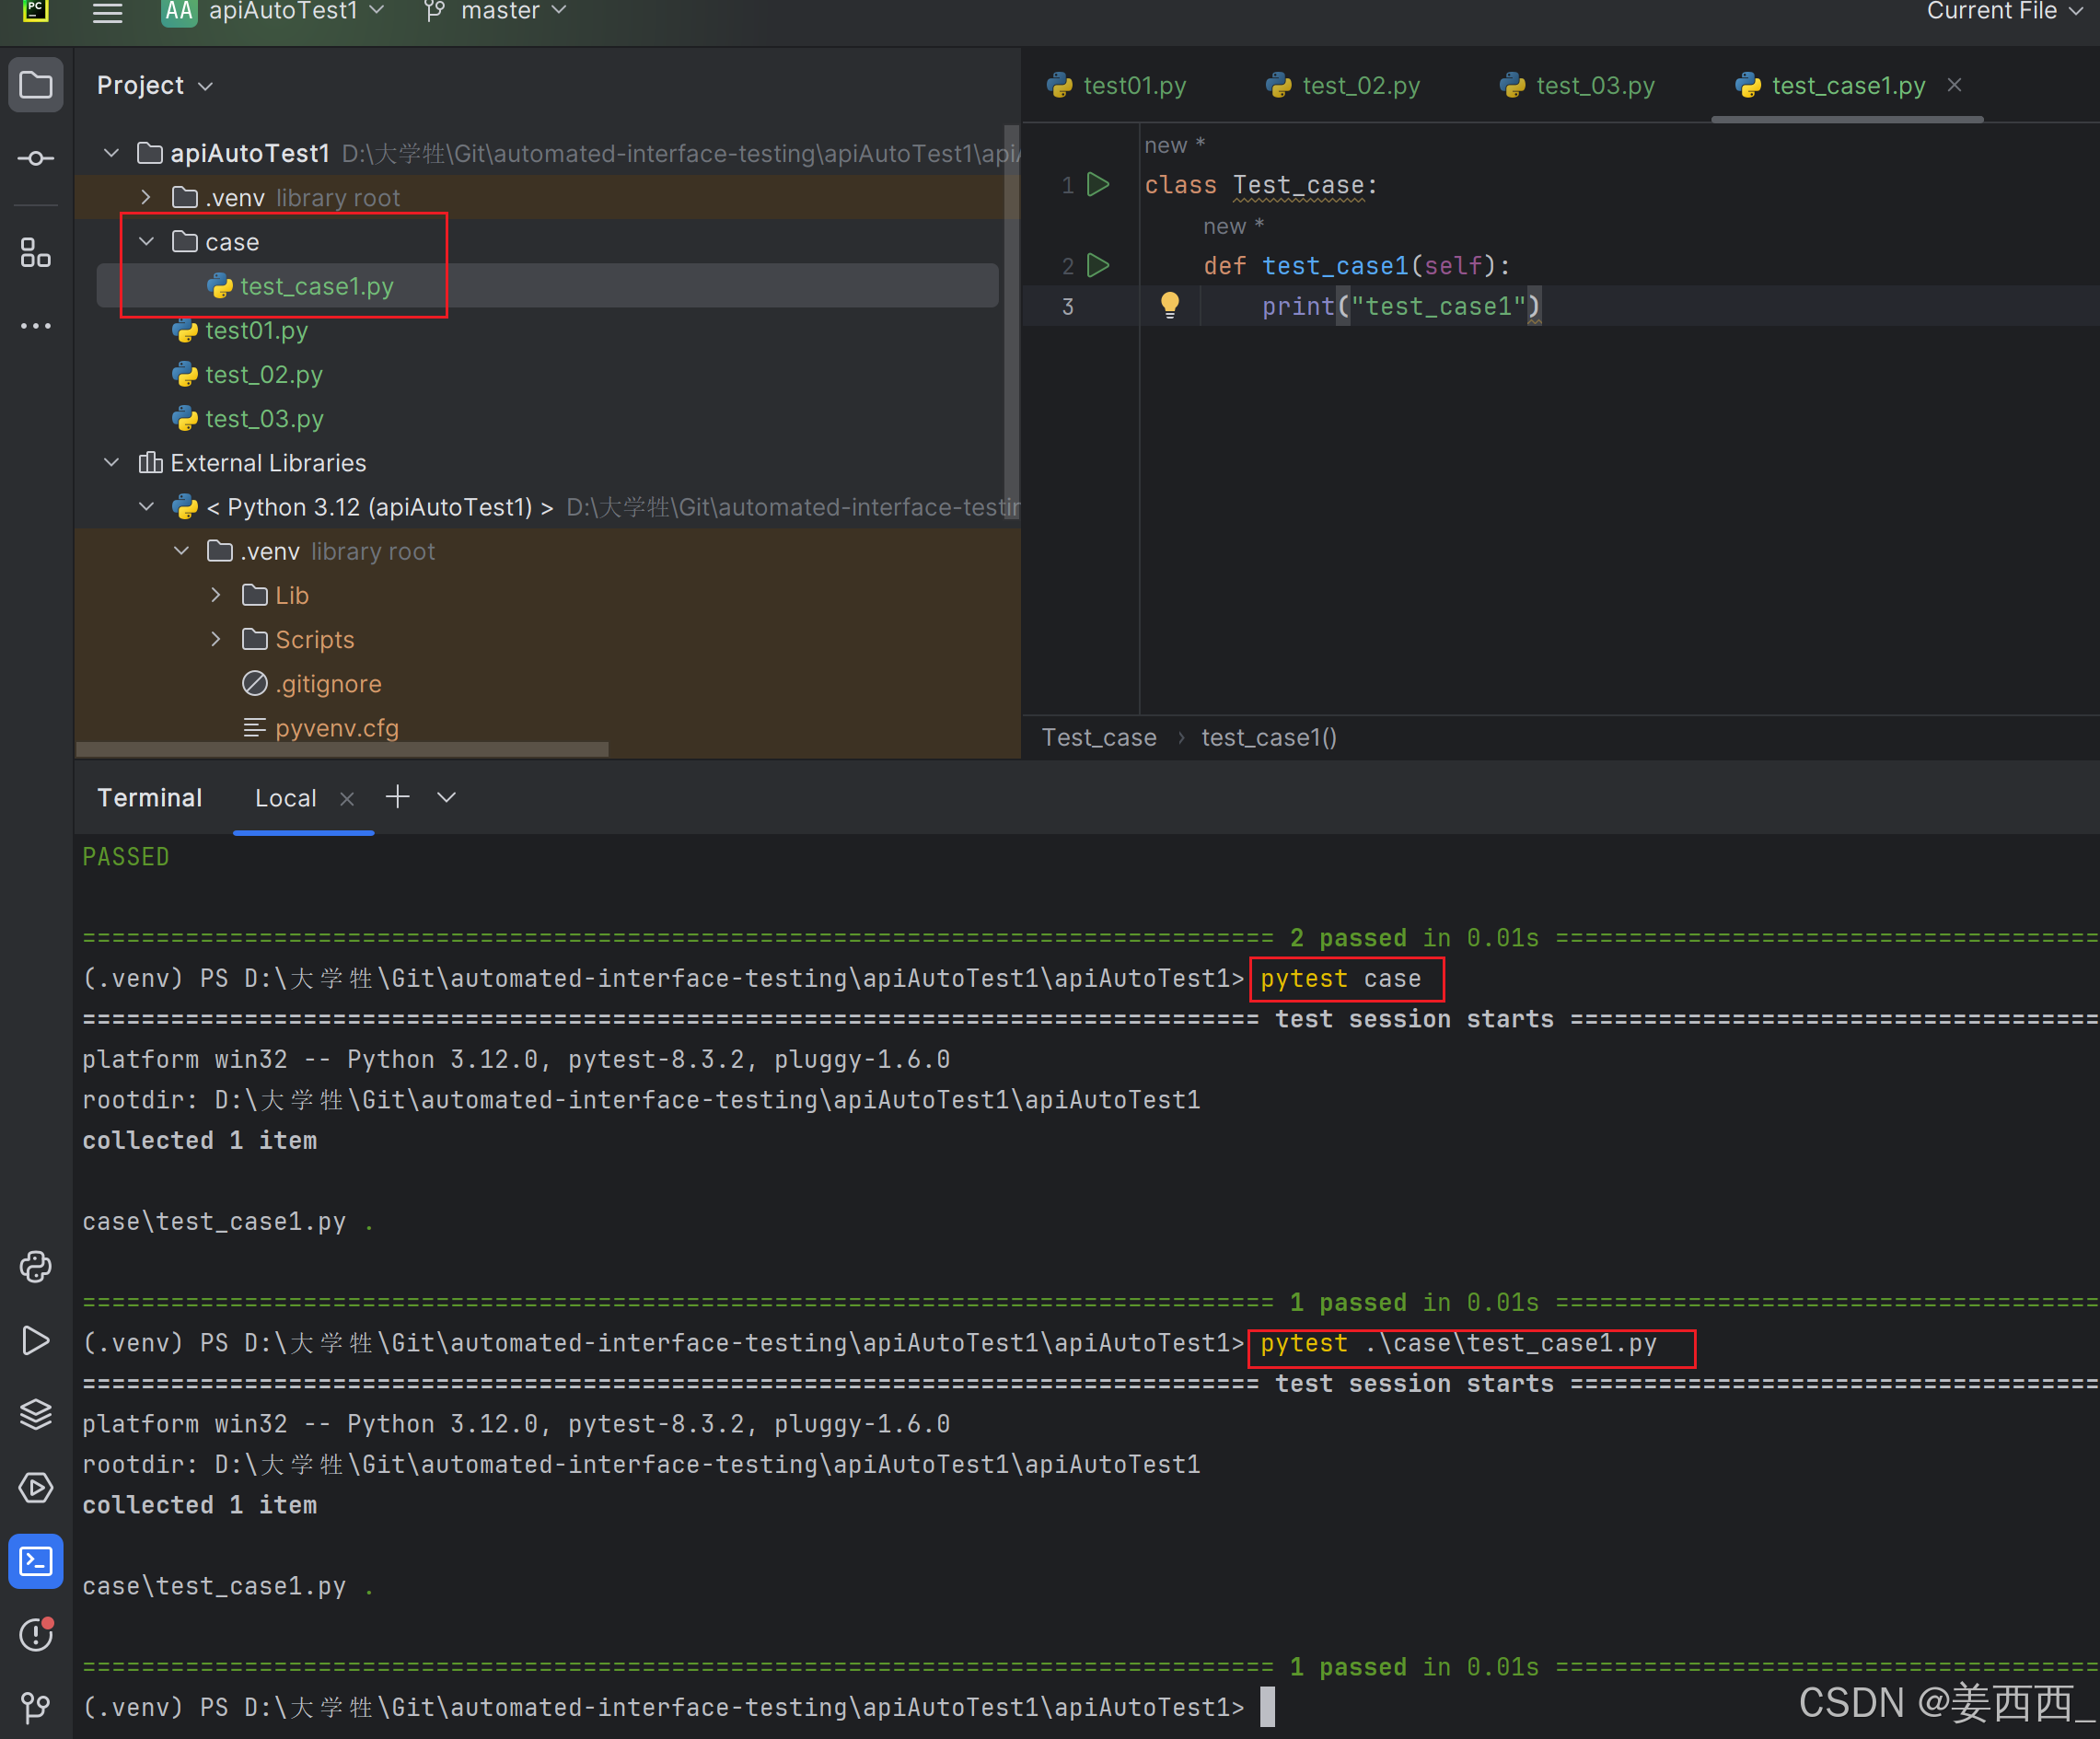This screenshot has height=1739, width=2100.
Task: Toggle the Terminal tool window icon
Action: (36, 1561)
